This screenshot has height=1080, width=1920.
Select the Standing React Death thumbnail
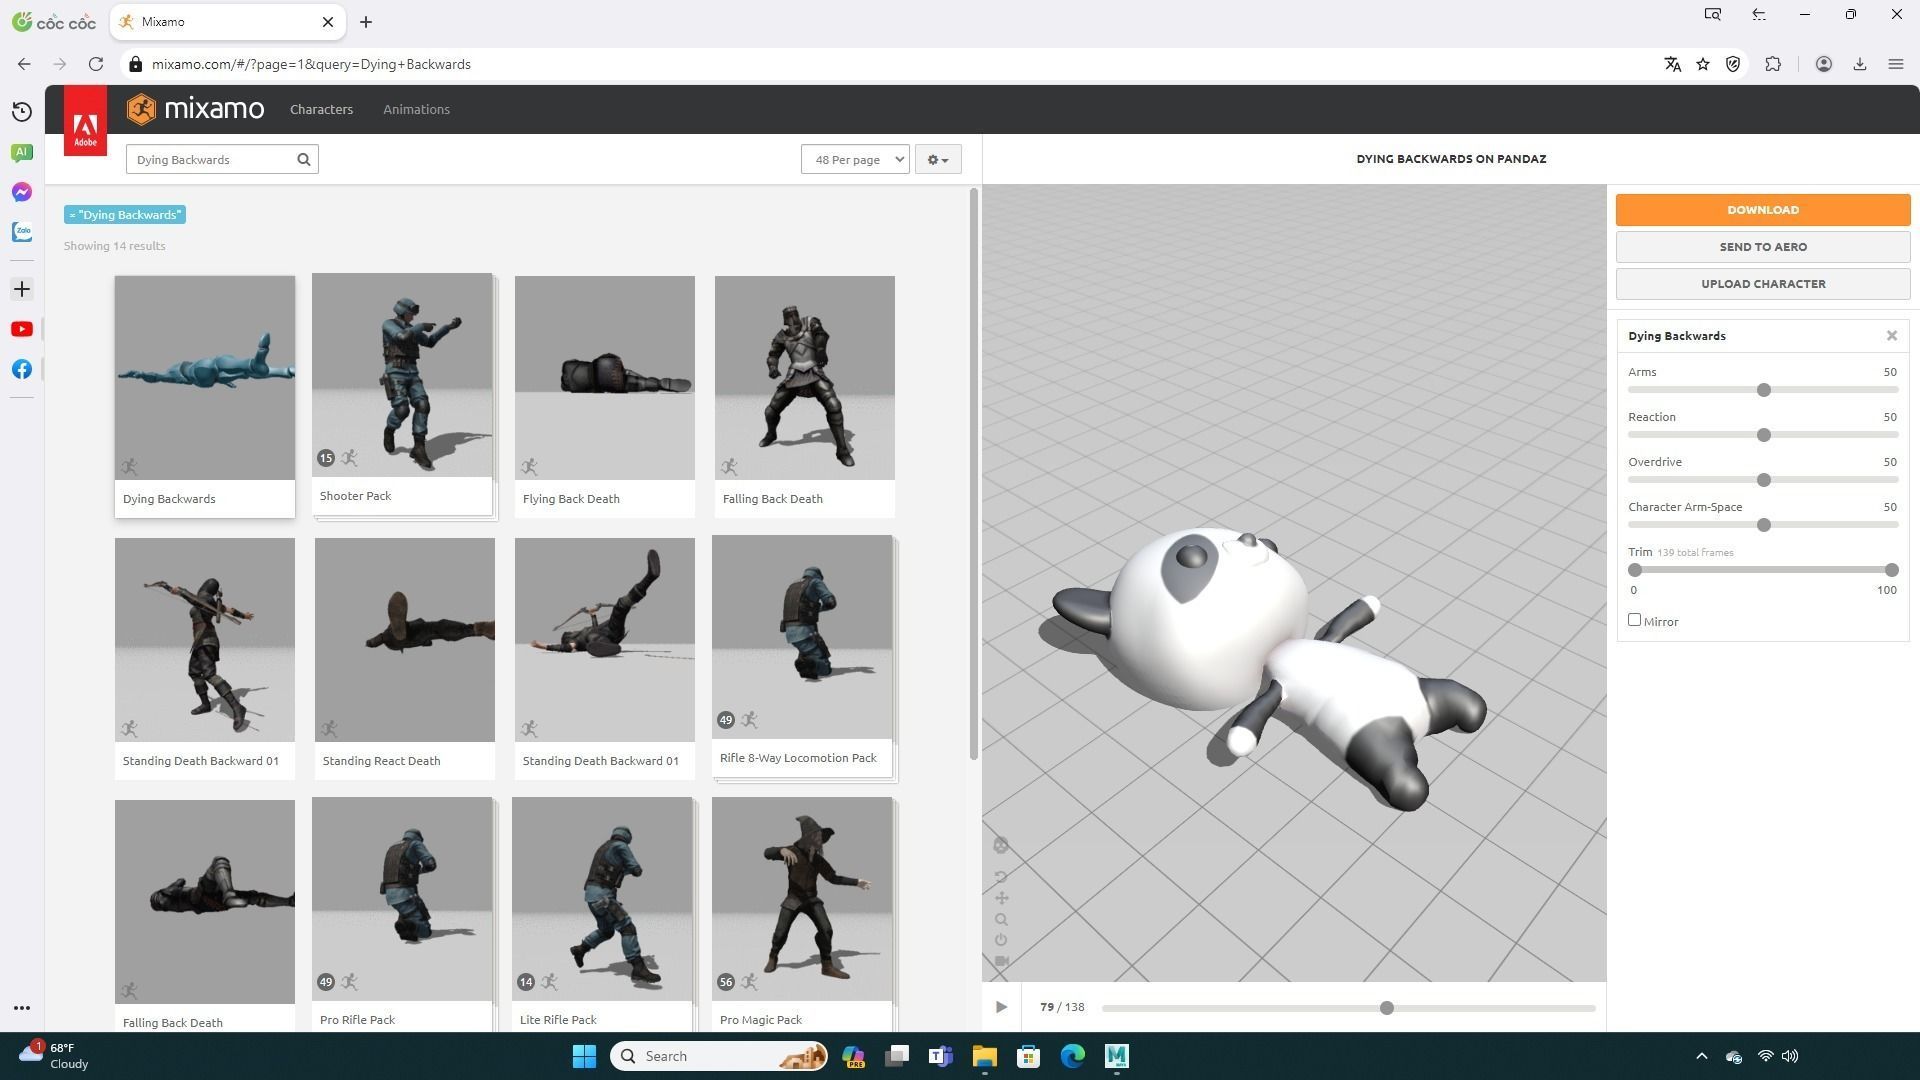pyautogui.click(x=405, y=640)
